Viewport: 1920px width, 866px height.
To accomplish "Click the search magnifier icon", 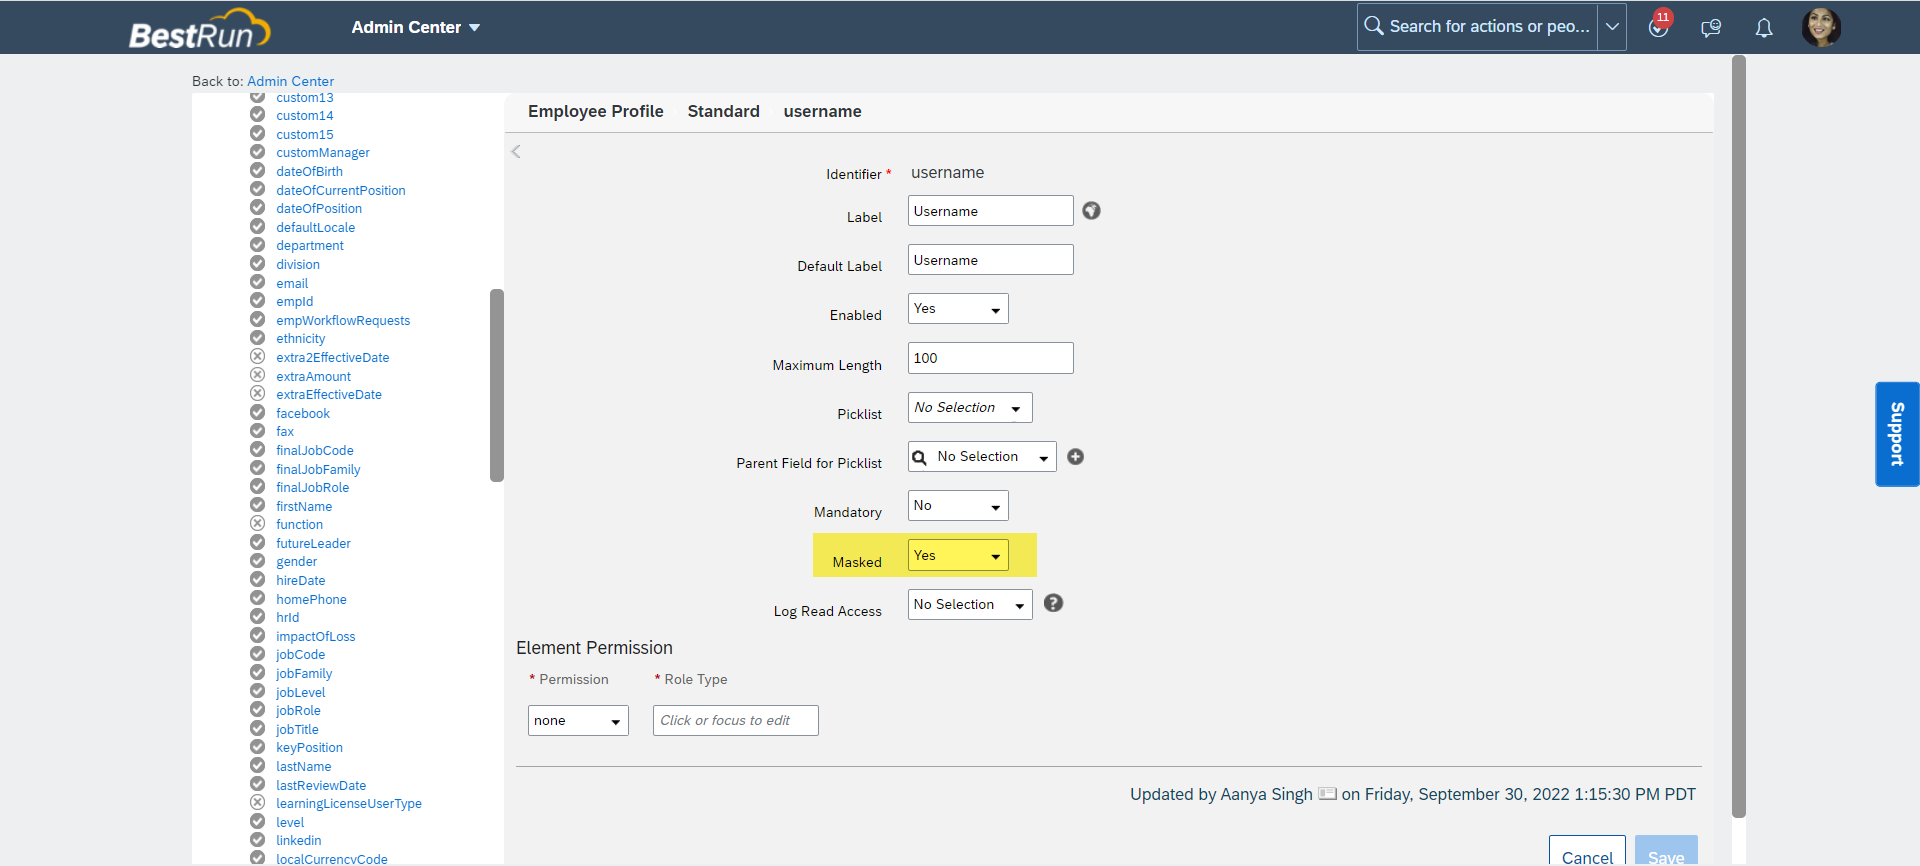I will (1374, 26).
